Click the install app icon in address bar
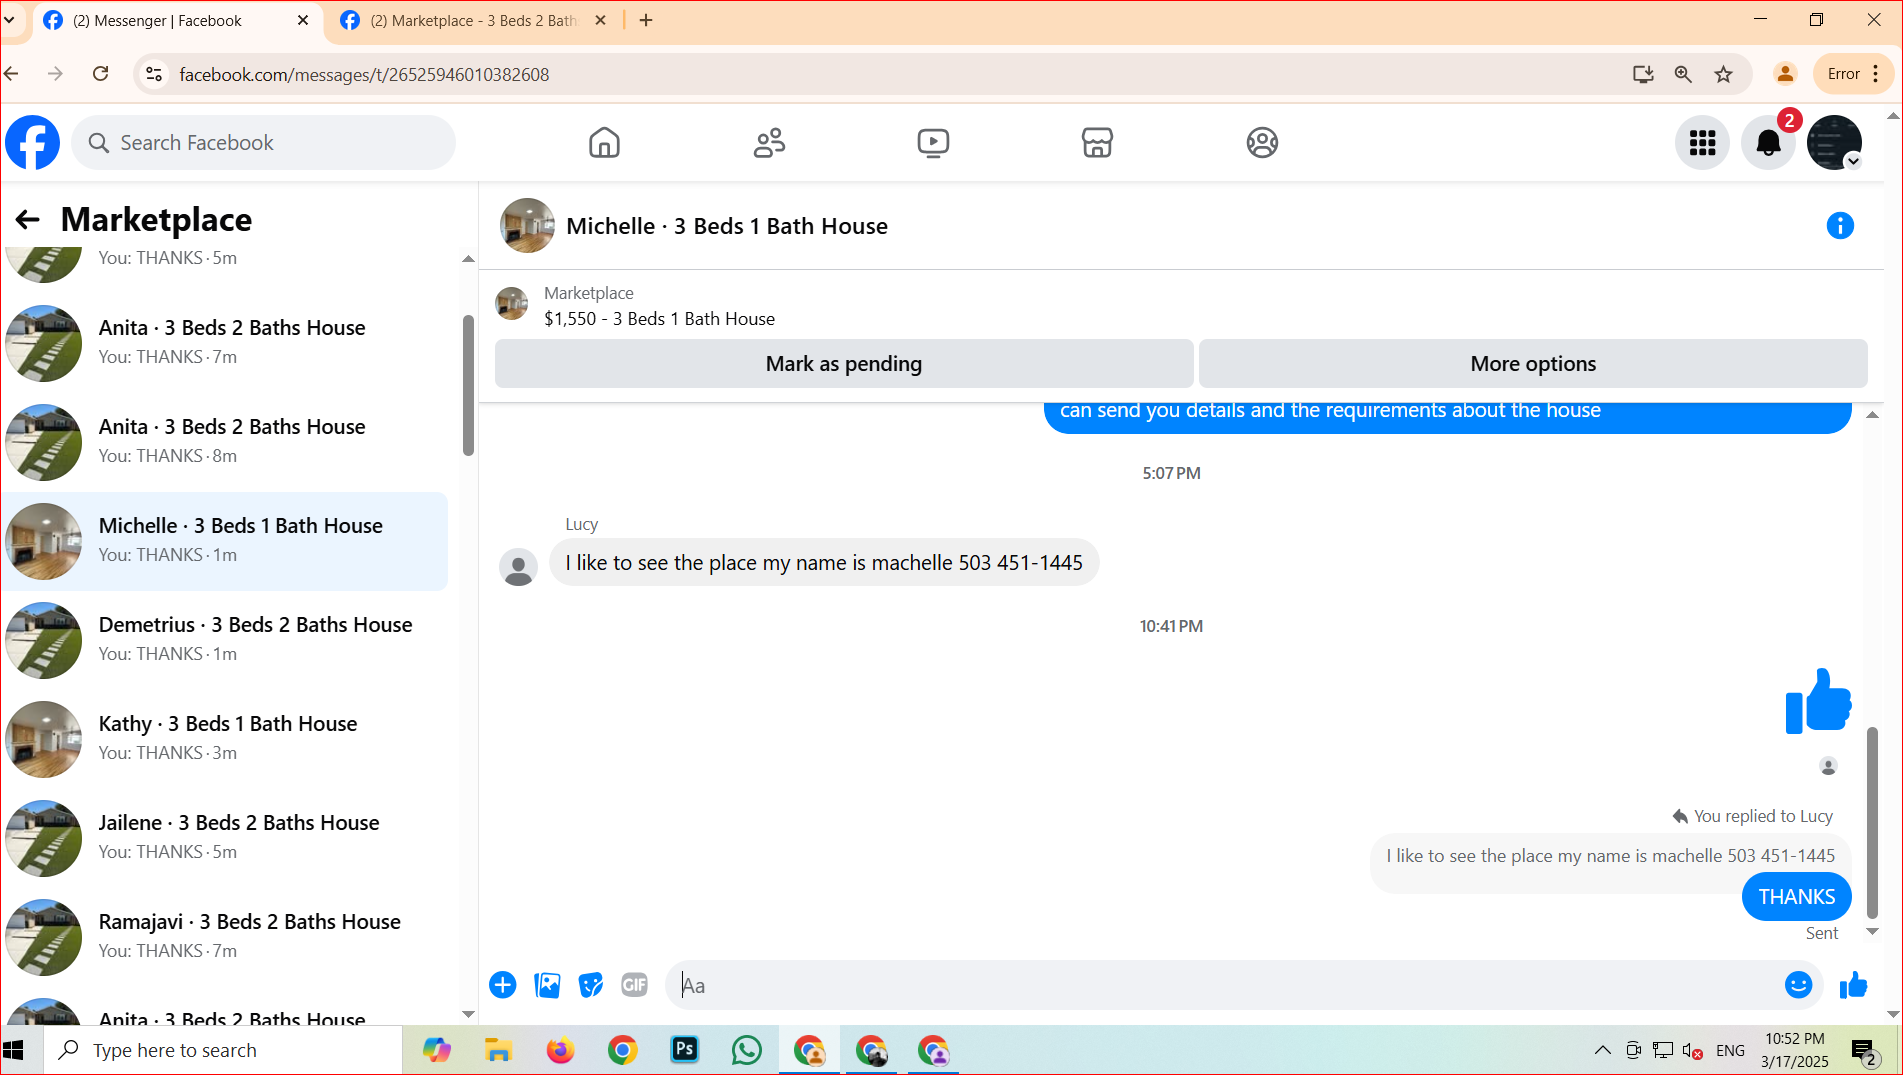This screenshot has width=1903, height=1075. 1643,74
